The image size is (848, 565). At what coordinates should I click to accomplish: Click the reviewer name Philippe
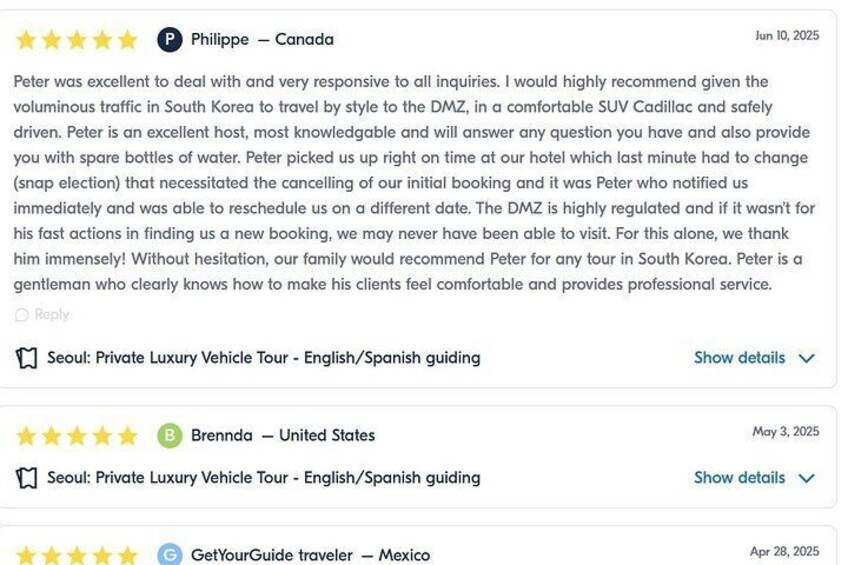click(x=220, y=40)
